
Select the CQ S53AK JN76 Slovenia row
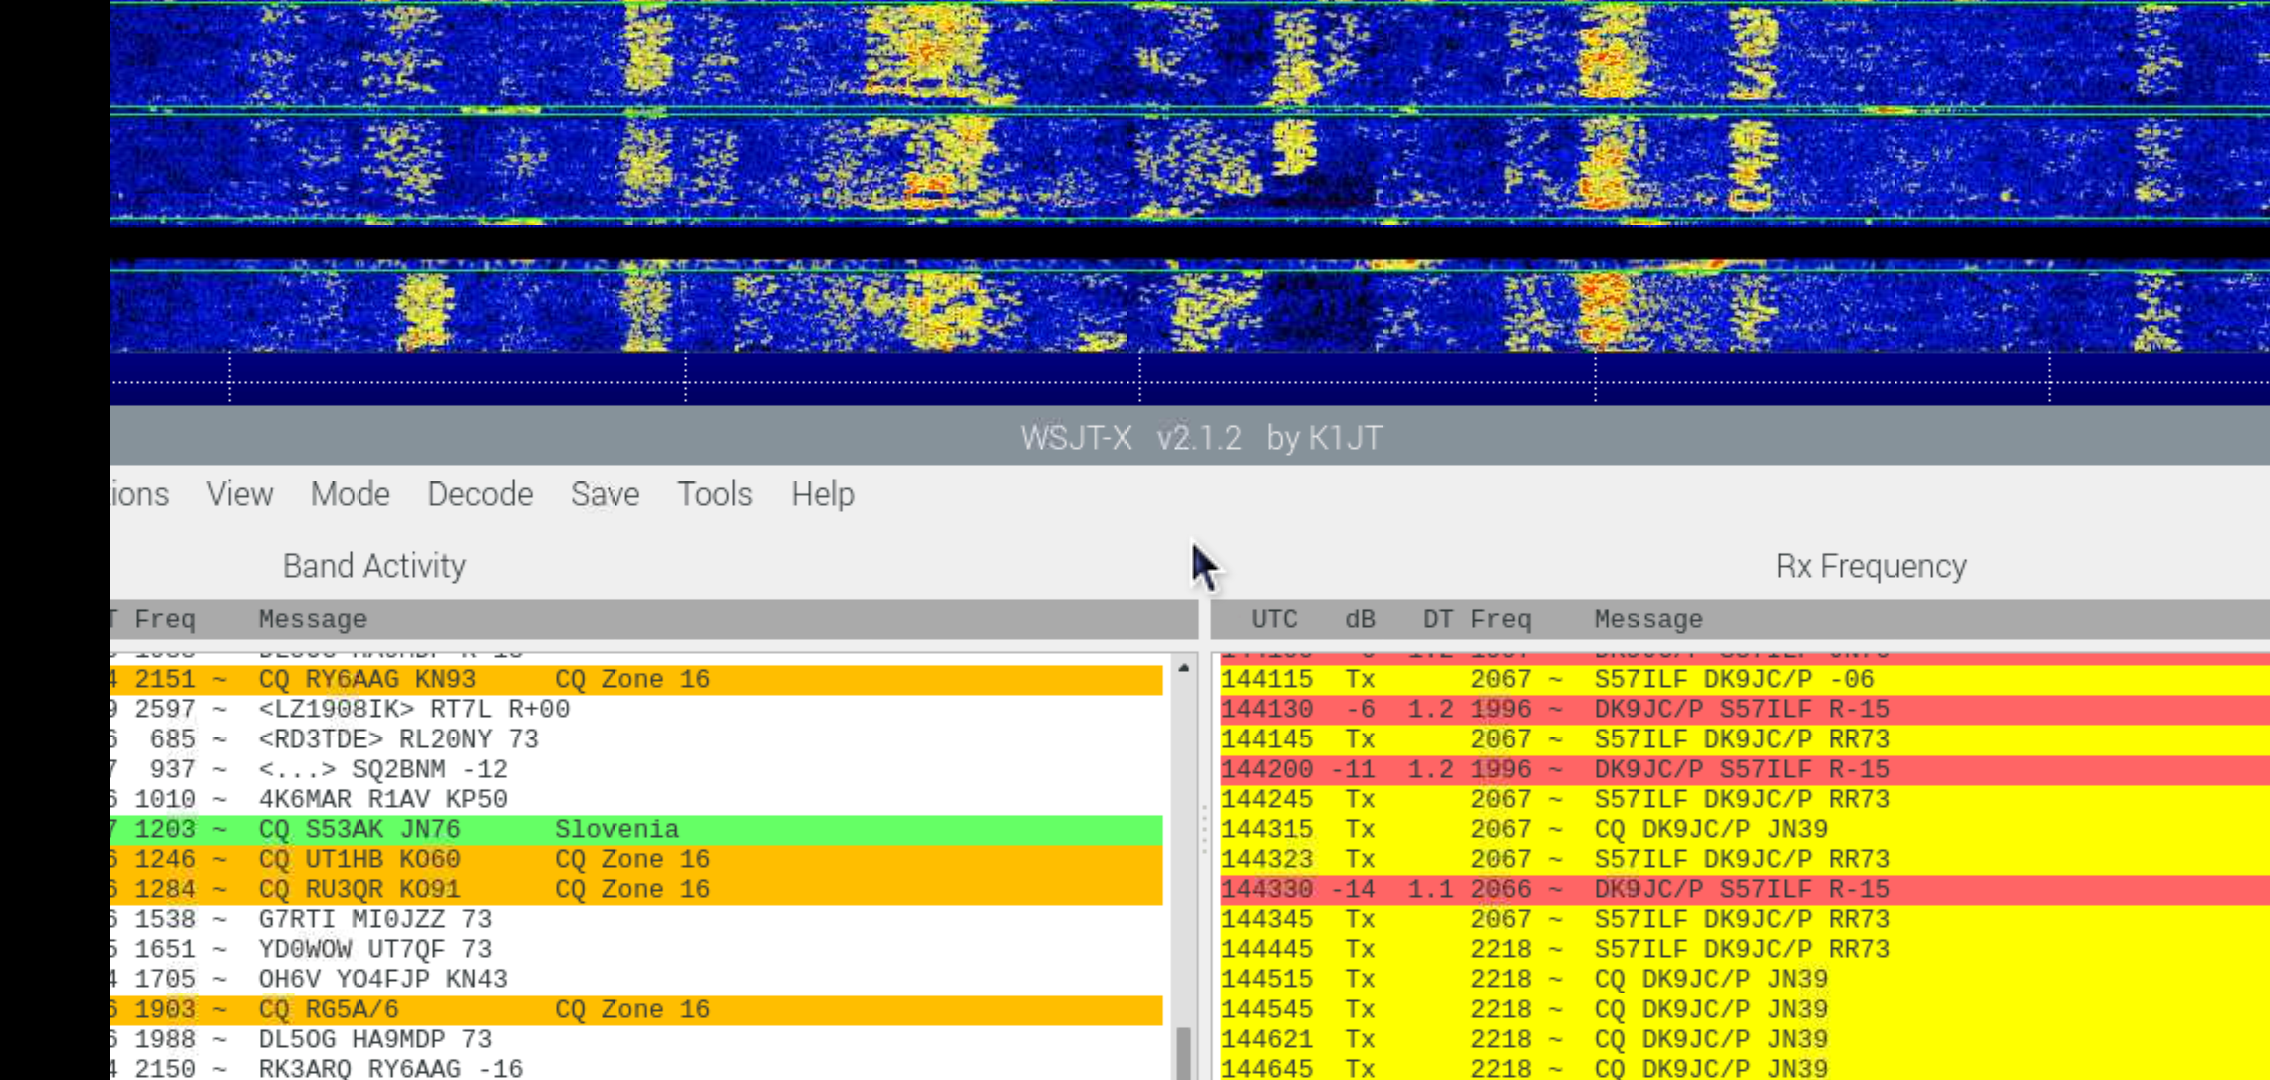point(636,830)
